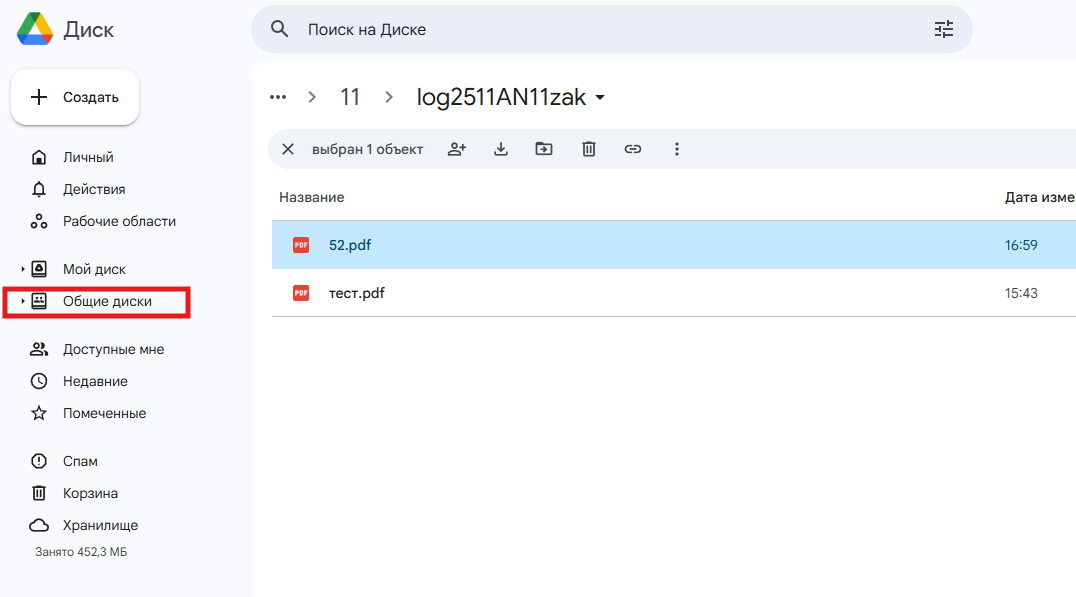1076x597 pixels.
Task: Expand the Общие диски tree
Action: click(23, 301)
